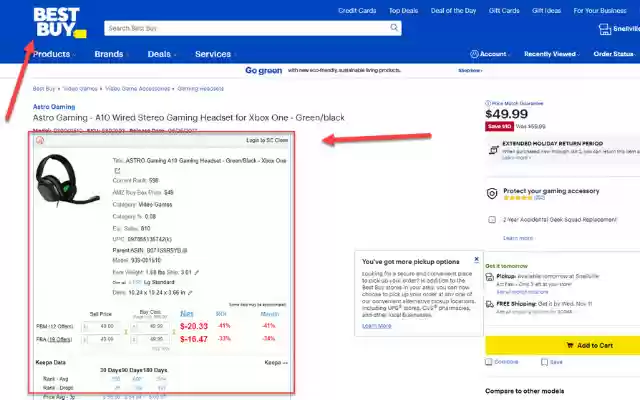Open Gift Ideas in top menu
This screenshot has height=400, width=640.
coord(547,11)
